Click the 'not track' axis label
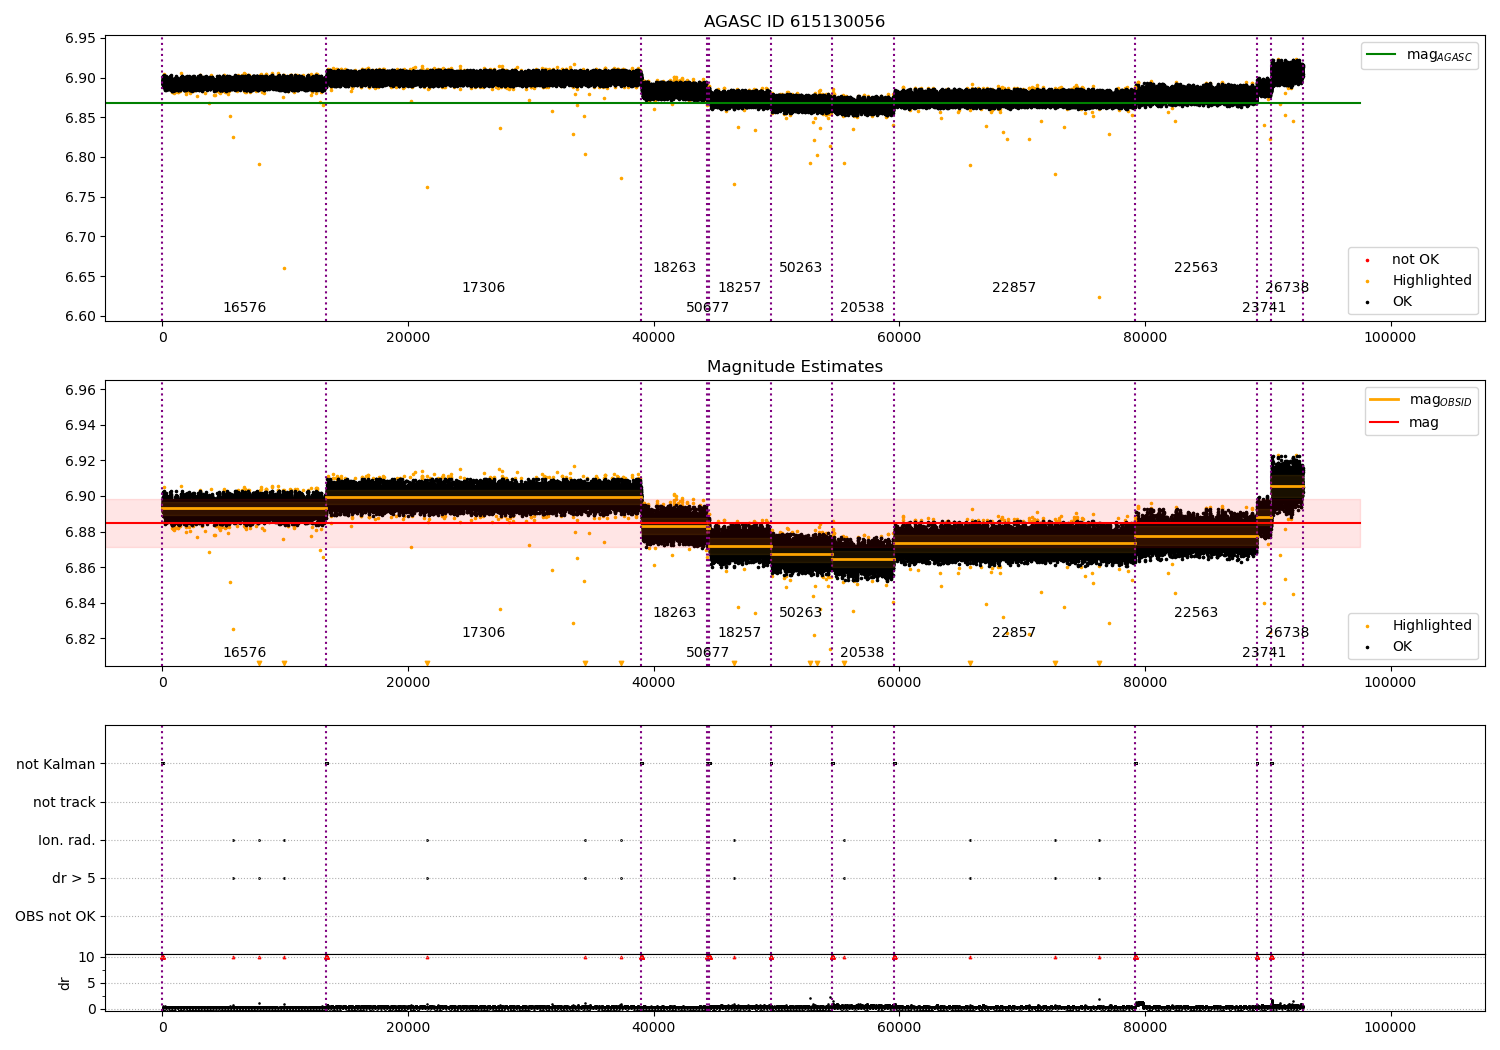 [64, 802]
